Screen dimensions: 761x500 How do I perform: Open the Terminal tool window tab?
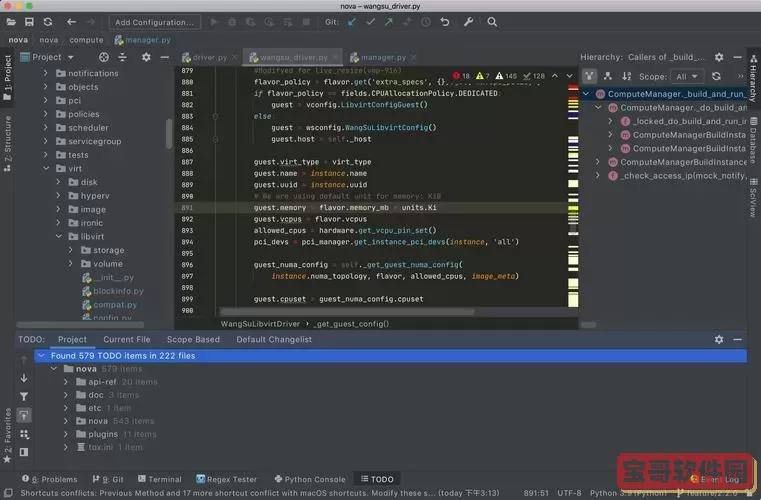click(160, 479)
